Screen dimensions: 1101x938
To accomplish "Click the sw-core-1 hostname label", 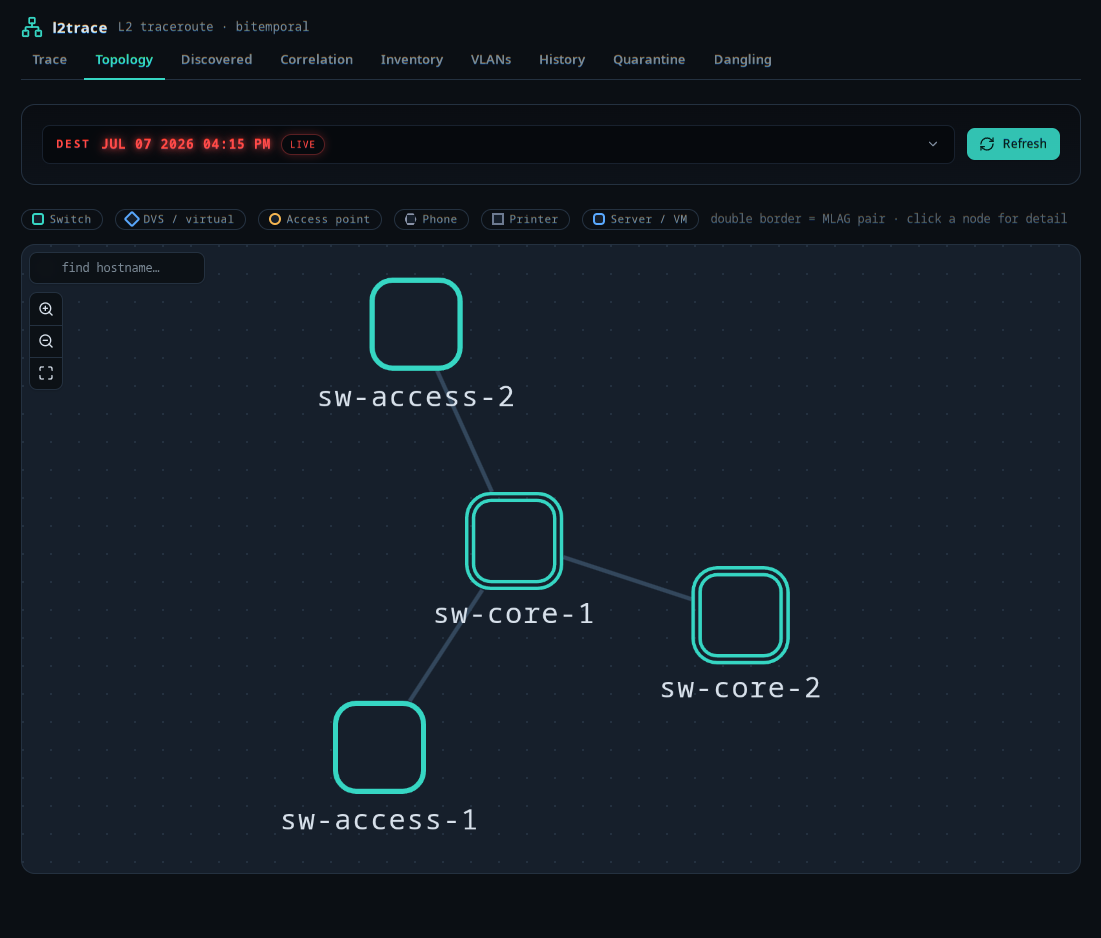I will [514, 614].
